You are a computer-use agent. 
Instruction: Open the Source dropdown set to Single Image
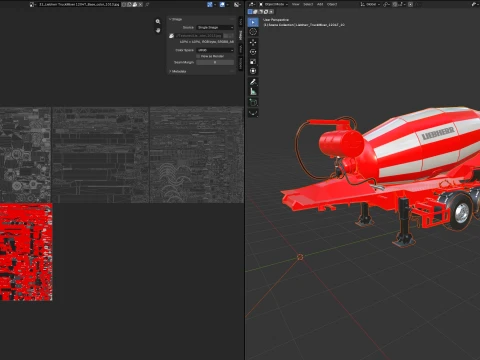pos(215,27)
